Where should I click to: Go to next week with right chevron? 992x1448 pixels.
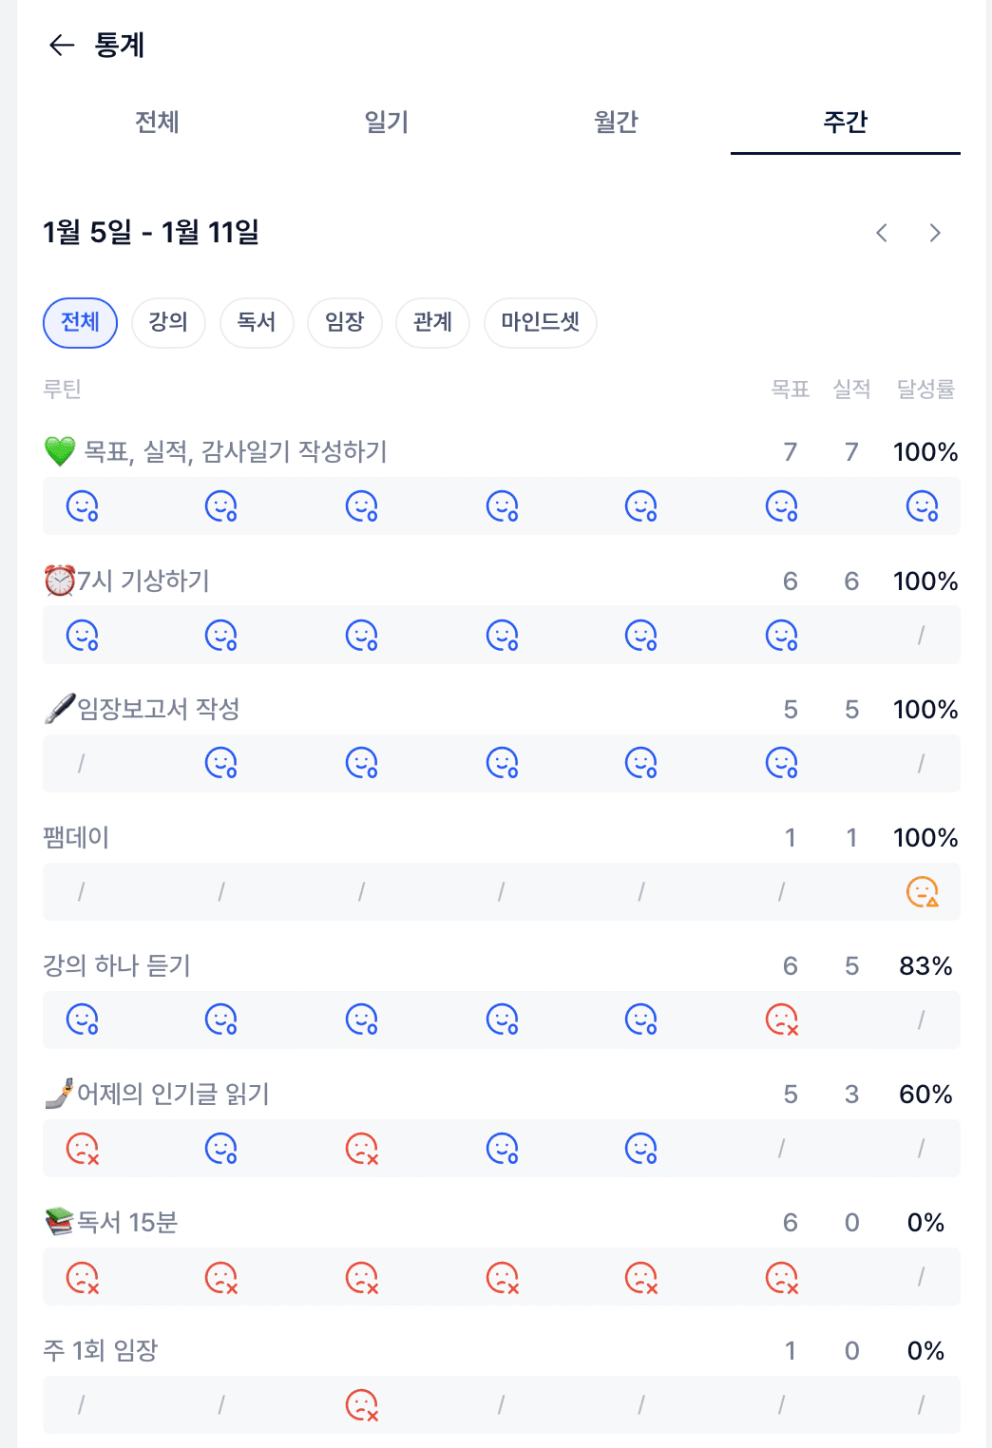[x=935, y=233]
